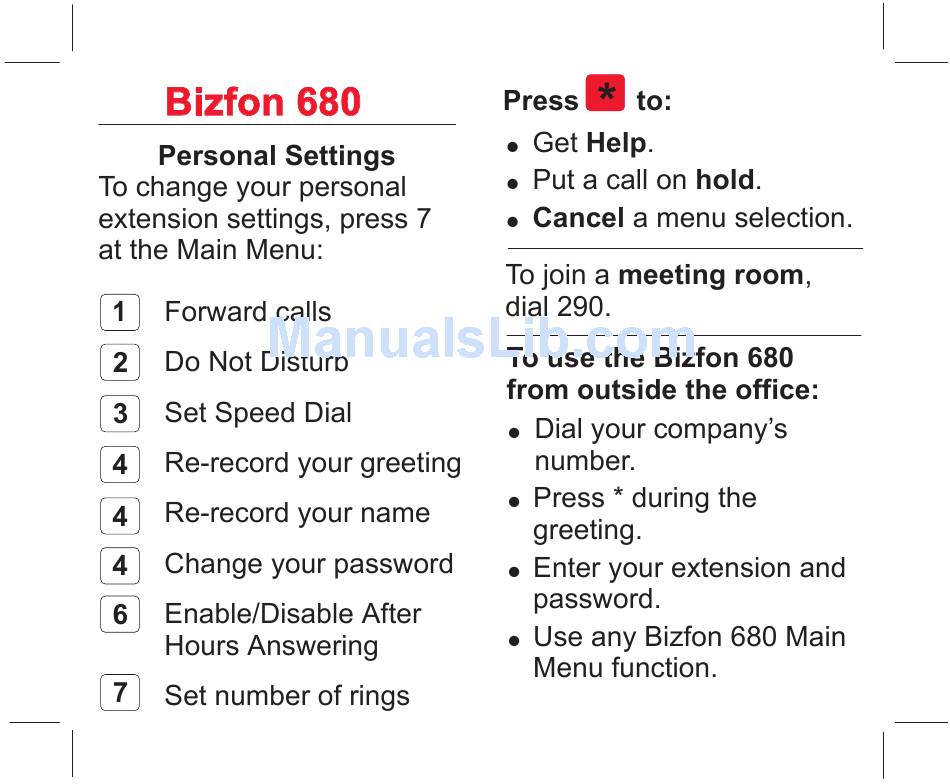Select the Forward calls menu entry

coord(248,311)
